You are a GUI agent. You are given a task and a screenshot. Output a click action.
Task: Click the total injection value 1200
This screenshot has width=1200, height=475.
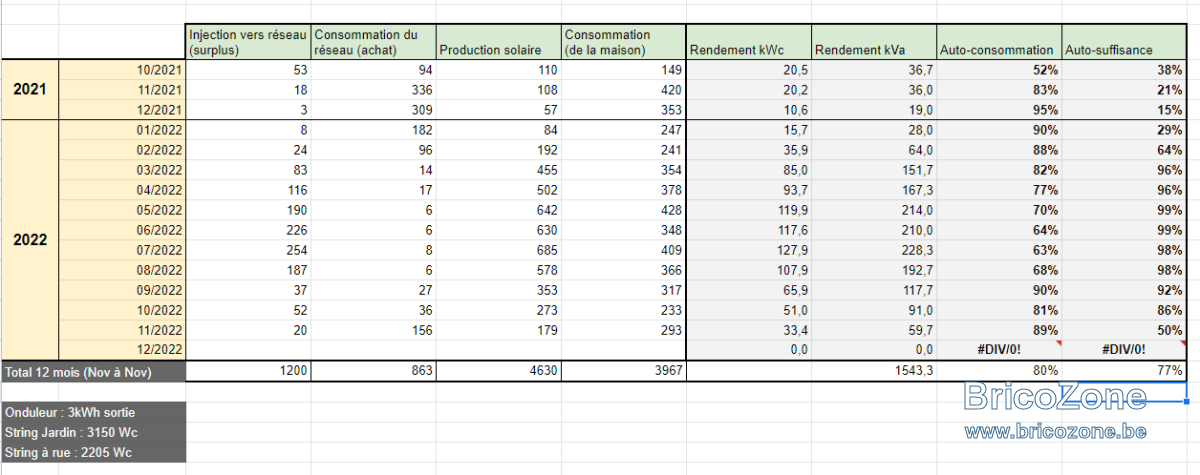click(248, 371)
